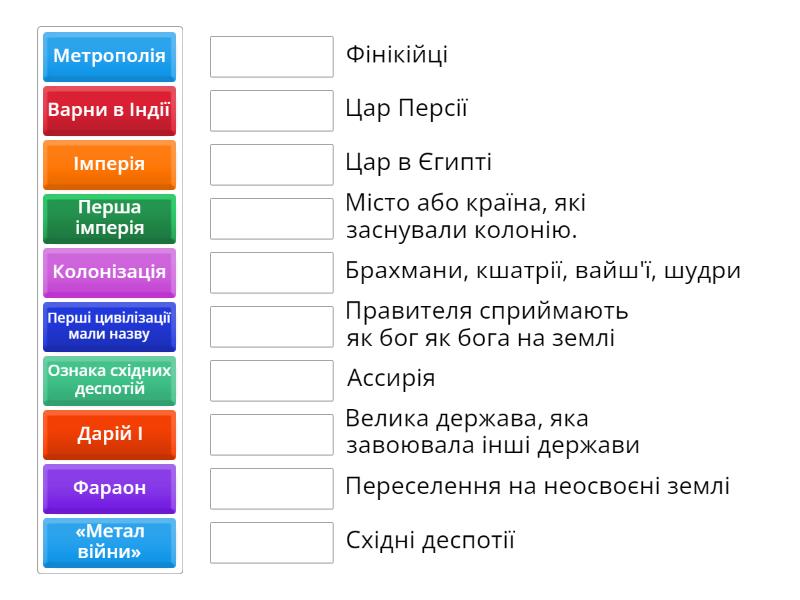The image size is (800, 600).
Task: Select the blue Метрополія tile
Action: [109, 57]
